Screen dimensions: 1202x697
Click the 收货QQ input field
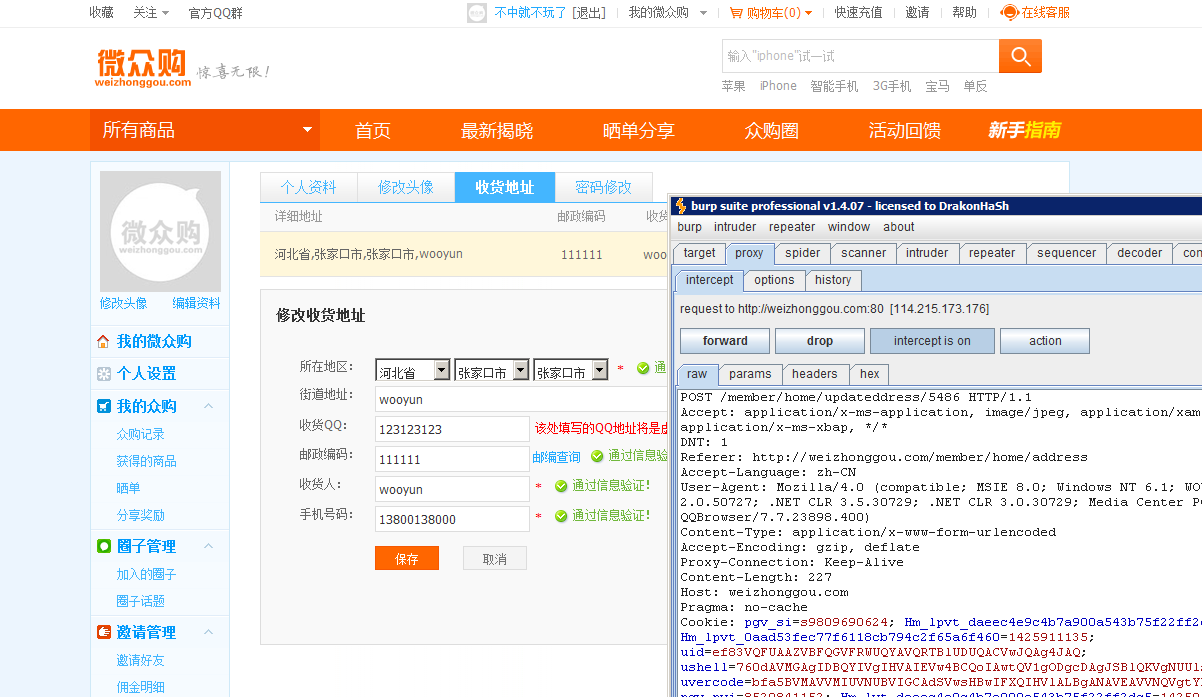452,429
